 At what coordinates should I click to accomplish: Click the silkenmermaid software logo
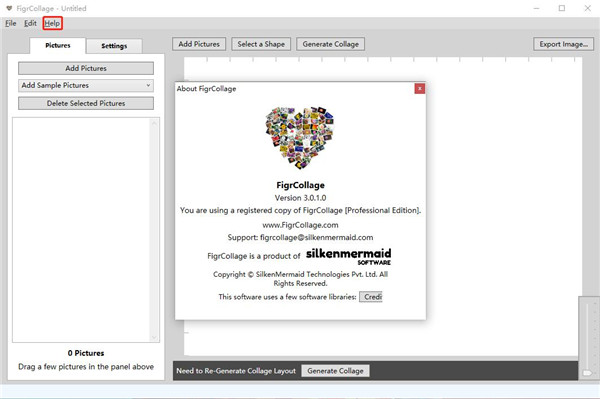tap(348, 256)
